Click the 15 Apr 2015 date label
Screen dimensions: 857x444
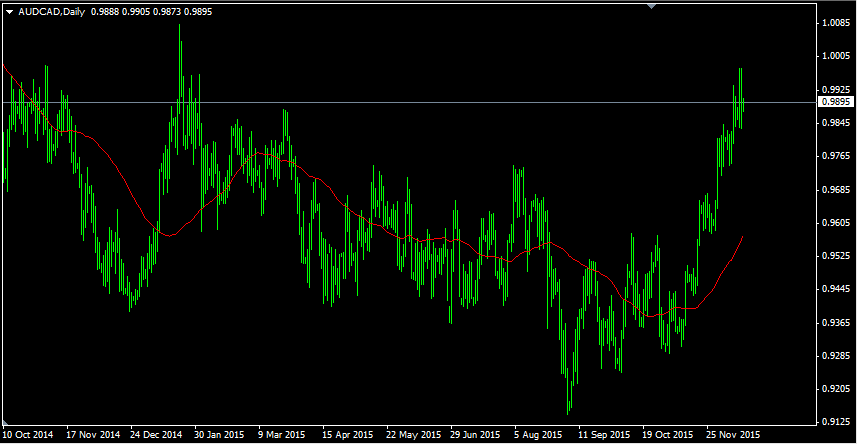(349, 435)
